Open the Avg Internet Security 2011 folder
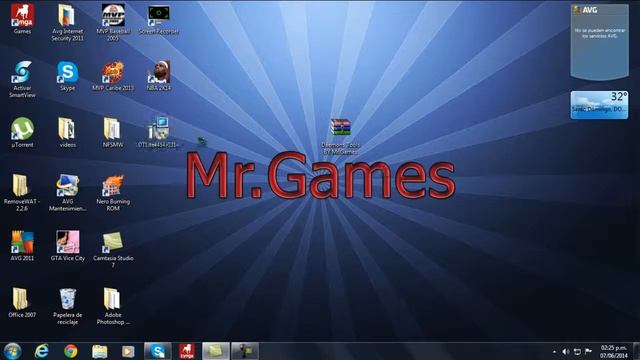Screen dimensions: 640x360 click(67, 22)
